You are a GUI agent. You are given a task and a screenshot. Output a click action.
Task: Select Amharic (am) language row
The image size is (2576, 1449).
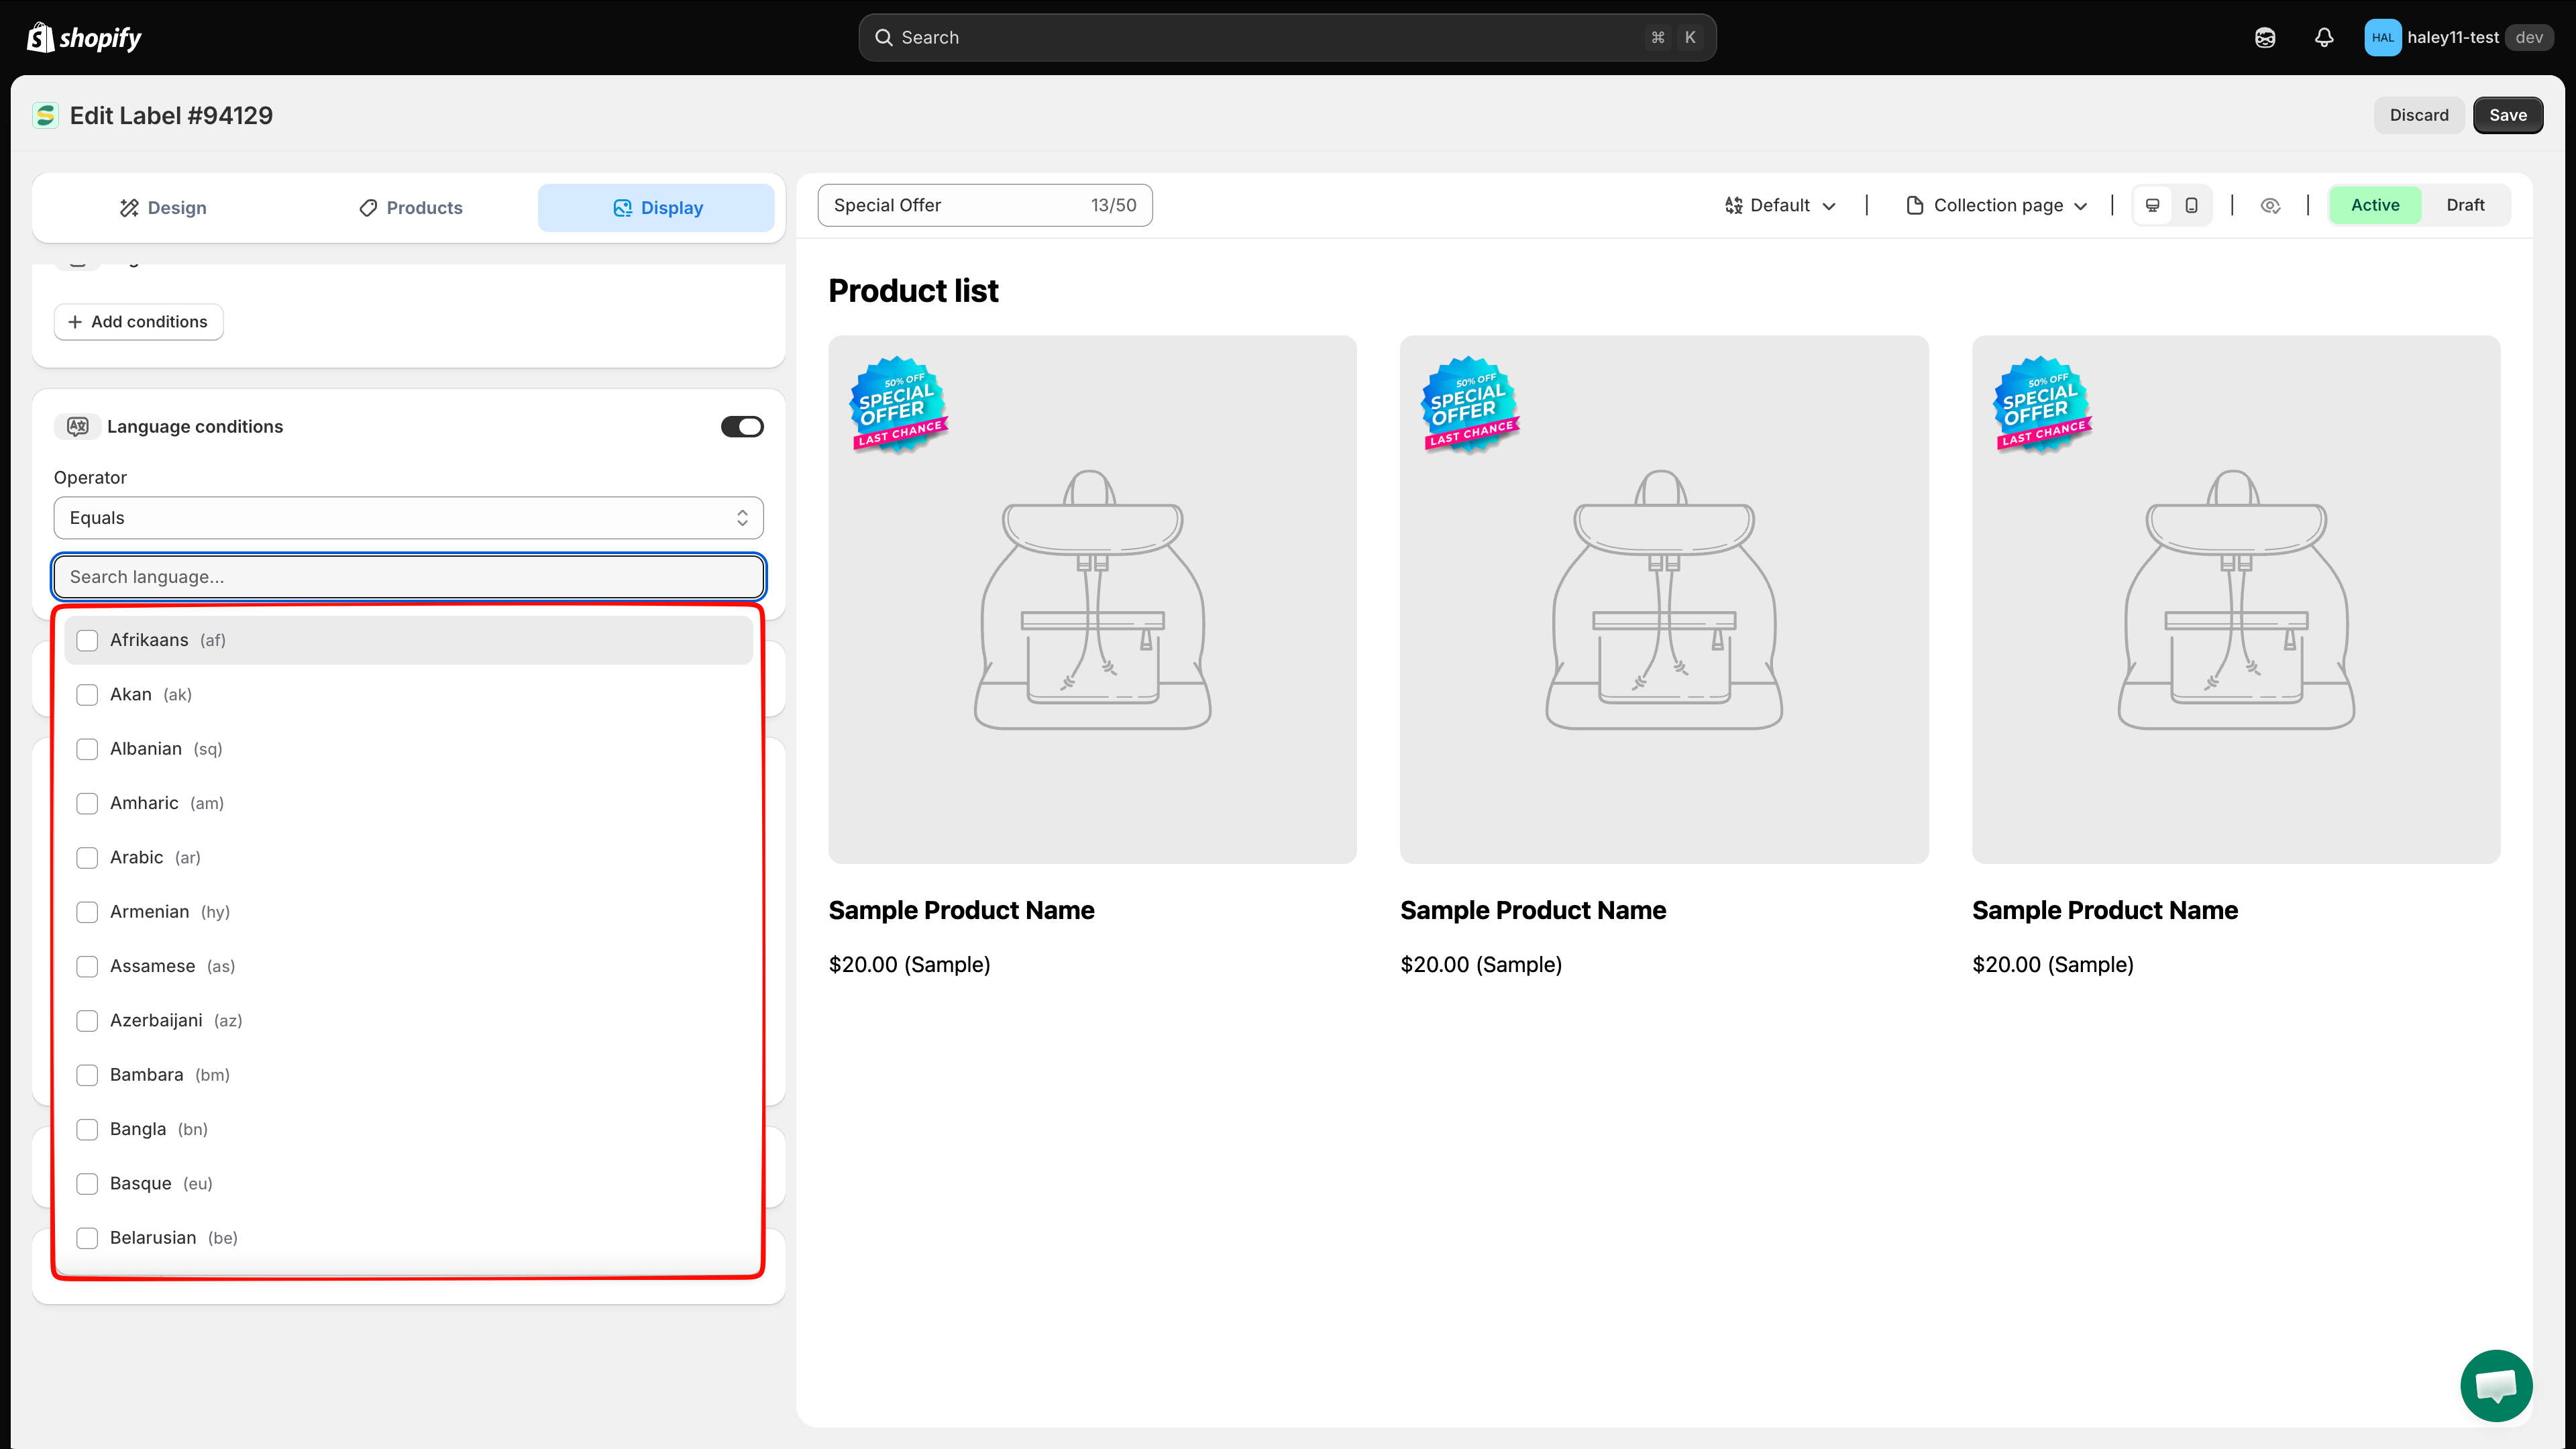(x=408, y=803)
